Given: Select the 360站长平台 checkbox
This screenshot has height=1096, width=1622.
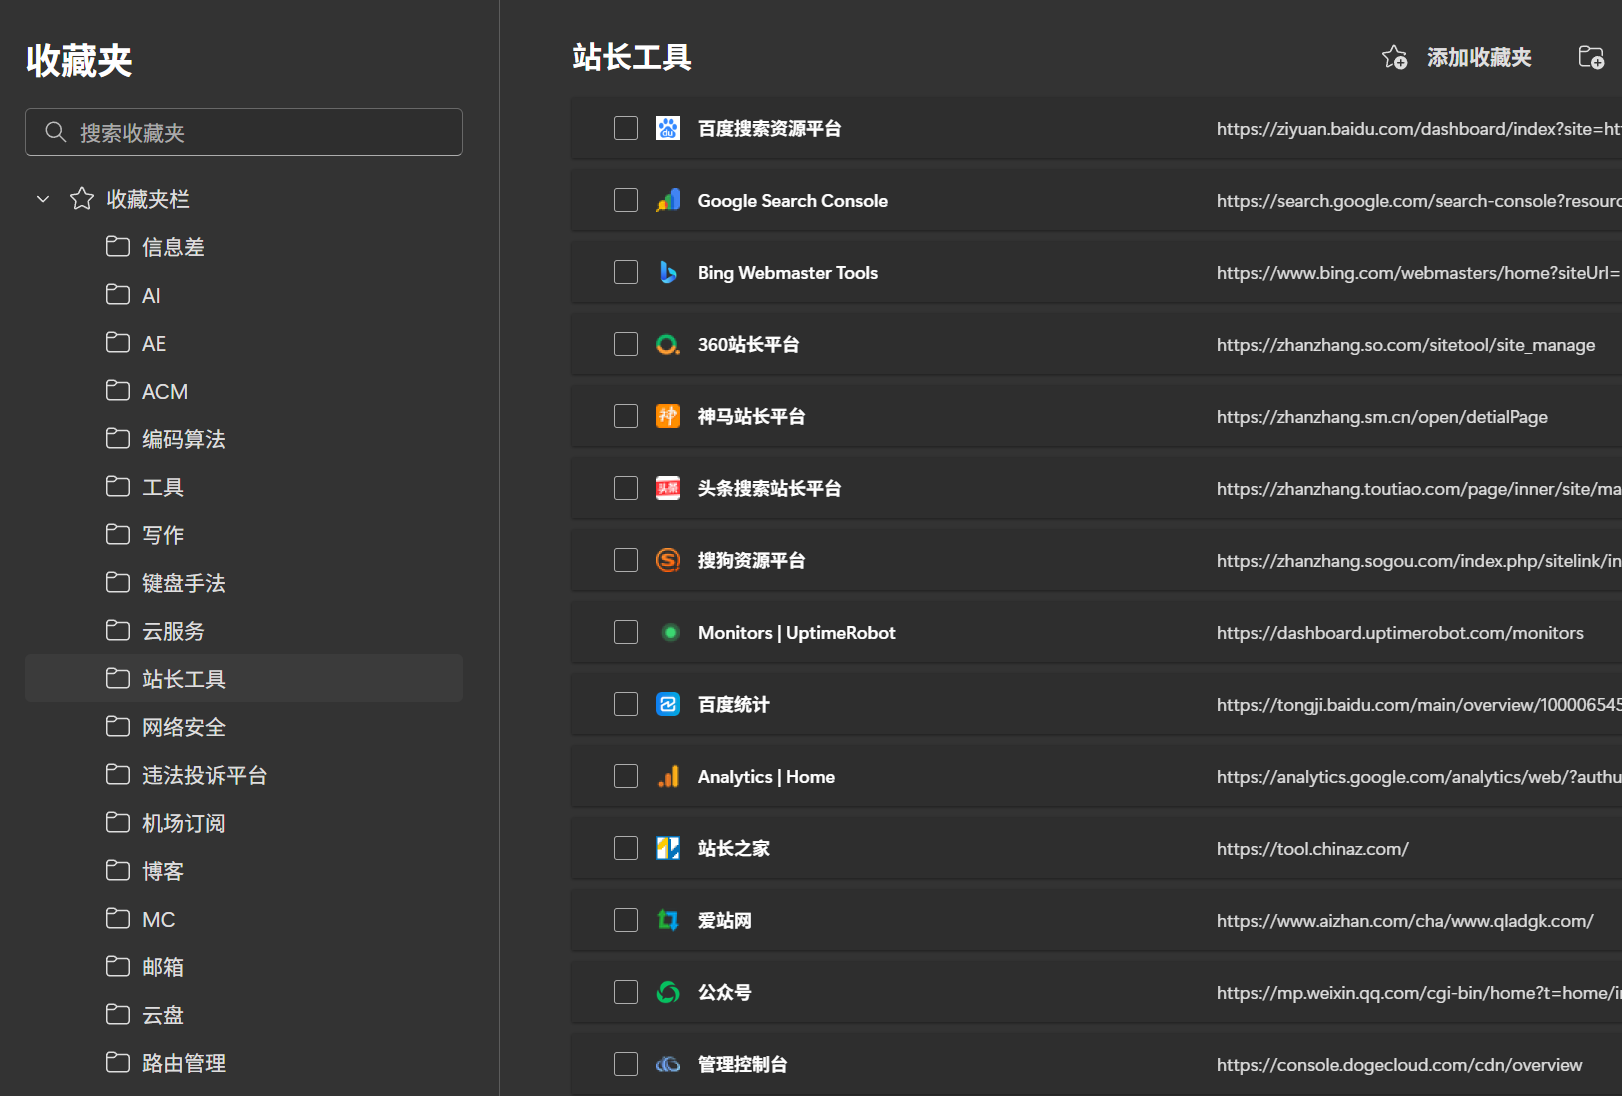Looking at the screenshot, I should (626, 344).
